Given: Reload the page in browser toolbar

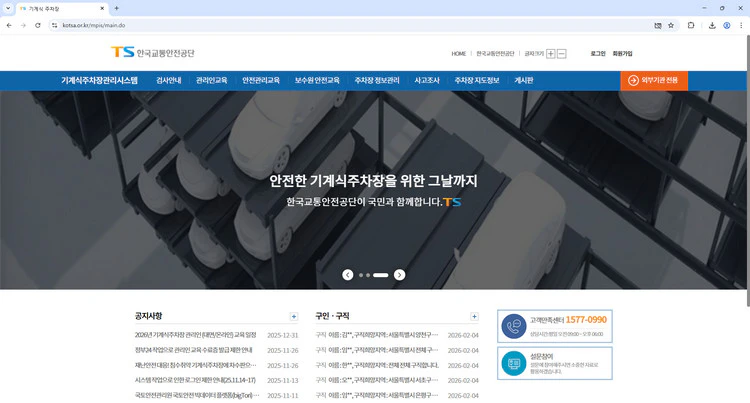Looking at the screenshot, I should coord(38,25).
